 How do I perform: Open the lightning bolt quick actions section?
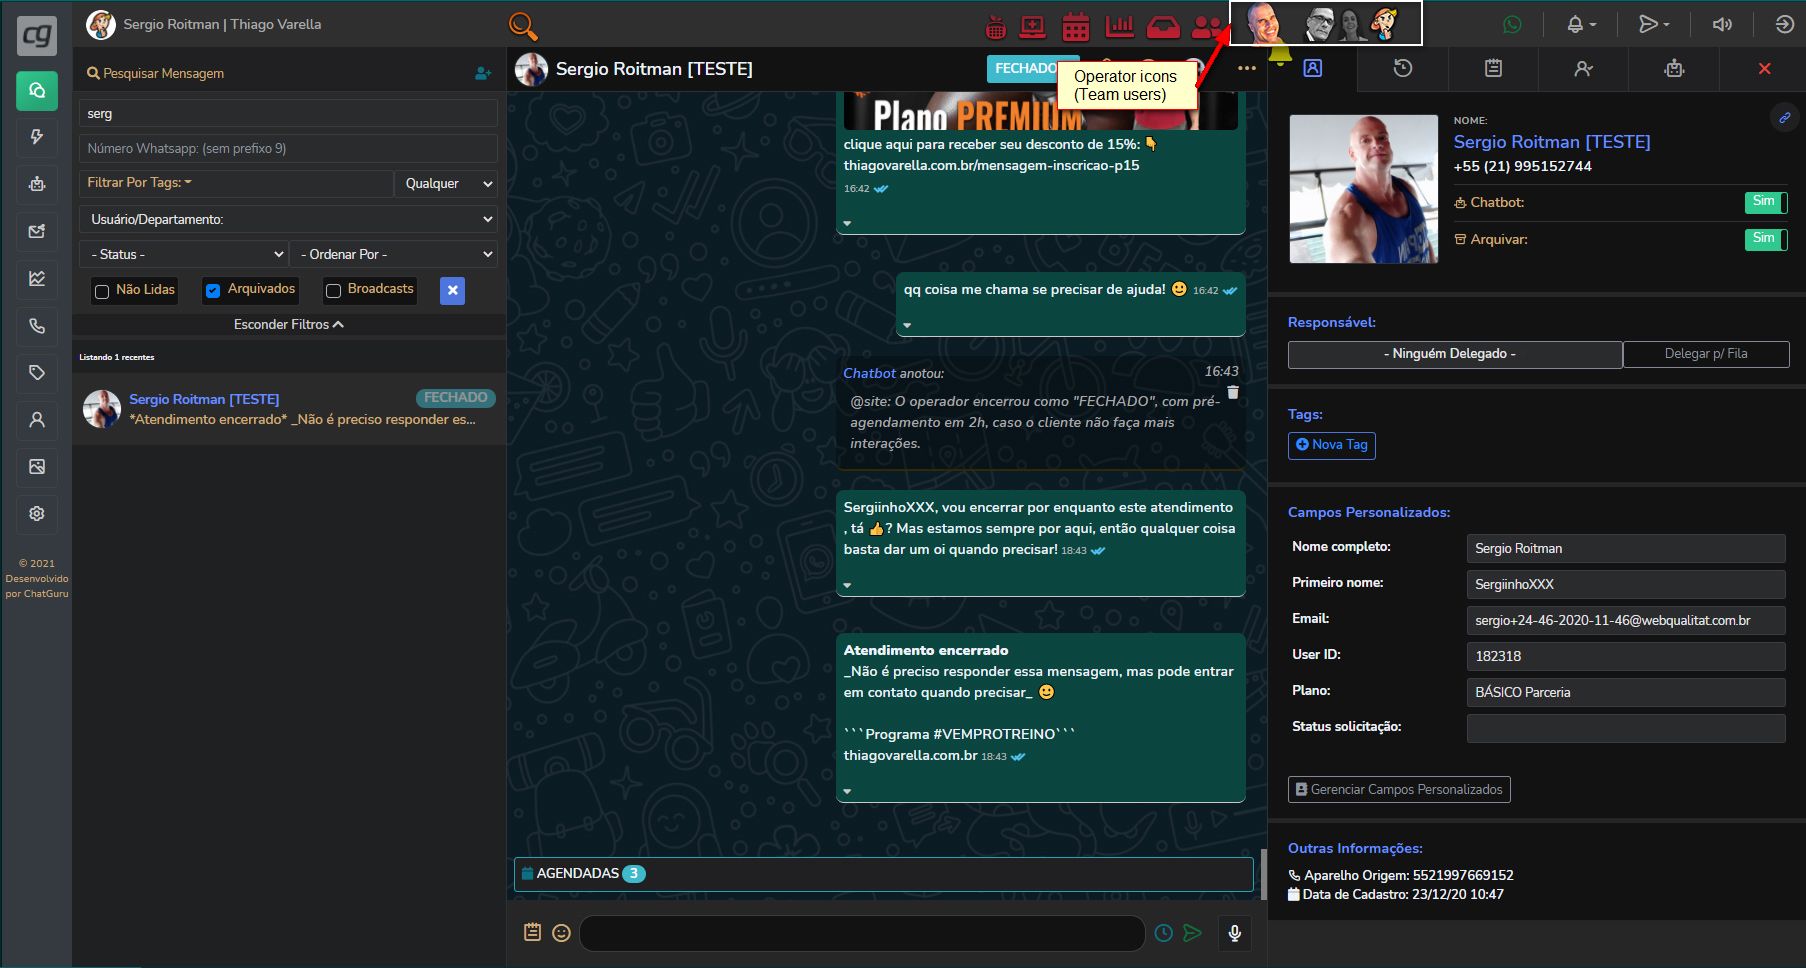37,137
